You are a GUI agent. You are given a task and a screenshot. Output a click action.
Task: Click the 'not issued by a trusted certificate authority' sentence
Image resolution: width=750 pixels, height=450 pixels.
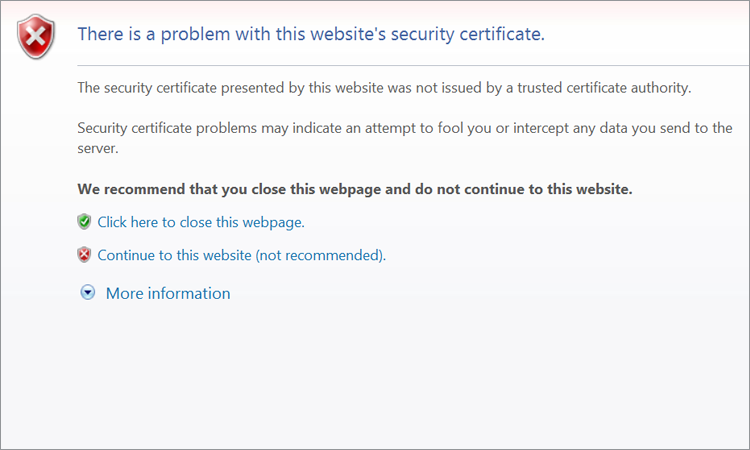click(x=384, y=88)
